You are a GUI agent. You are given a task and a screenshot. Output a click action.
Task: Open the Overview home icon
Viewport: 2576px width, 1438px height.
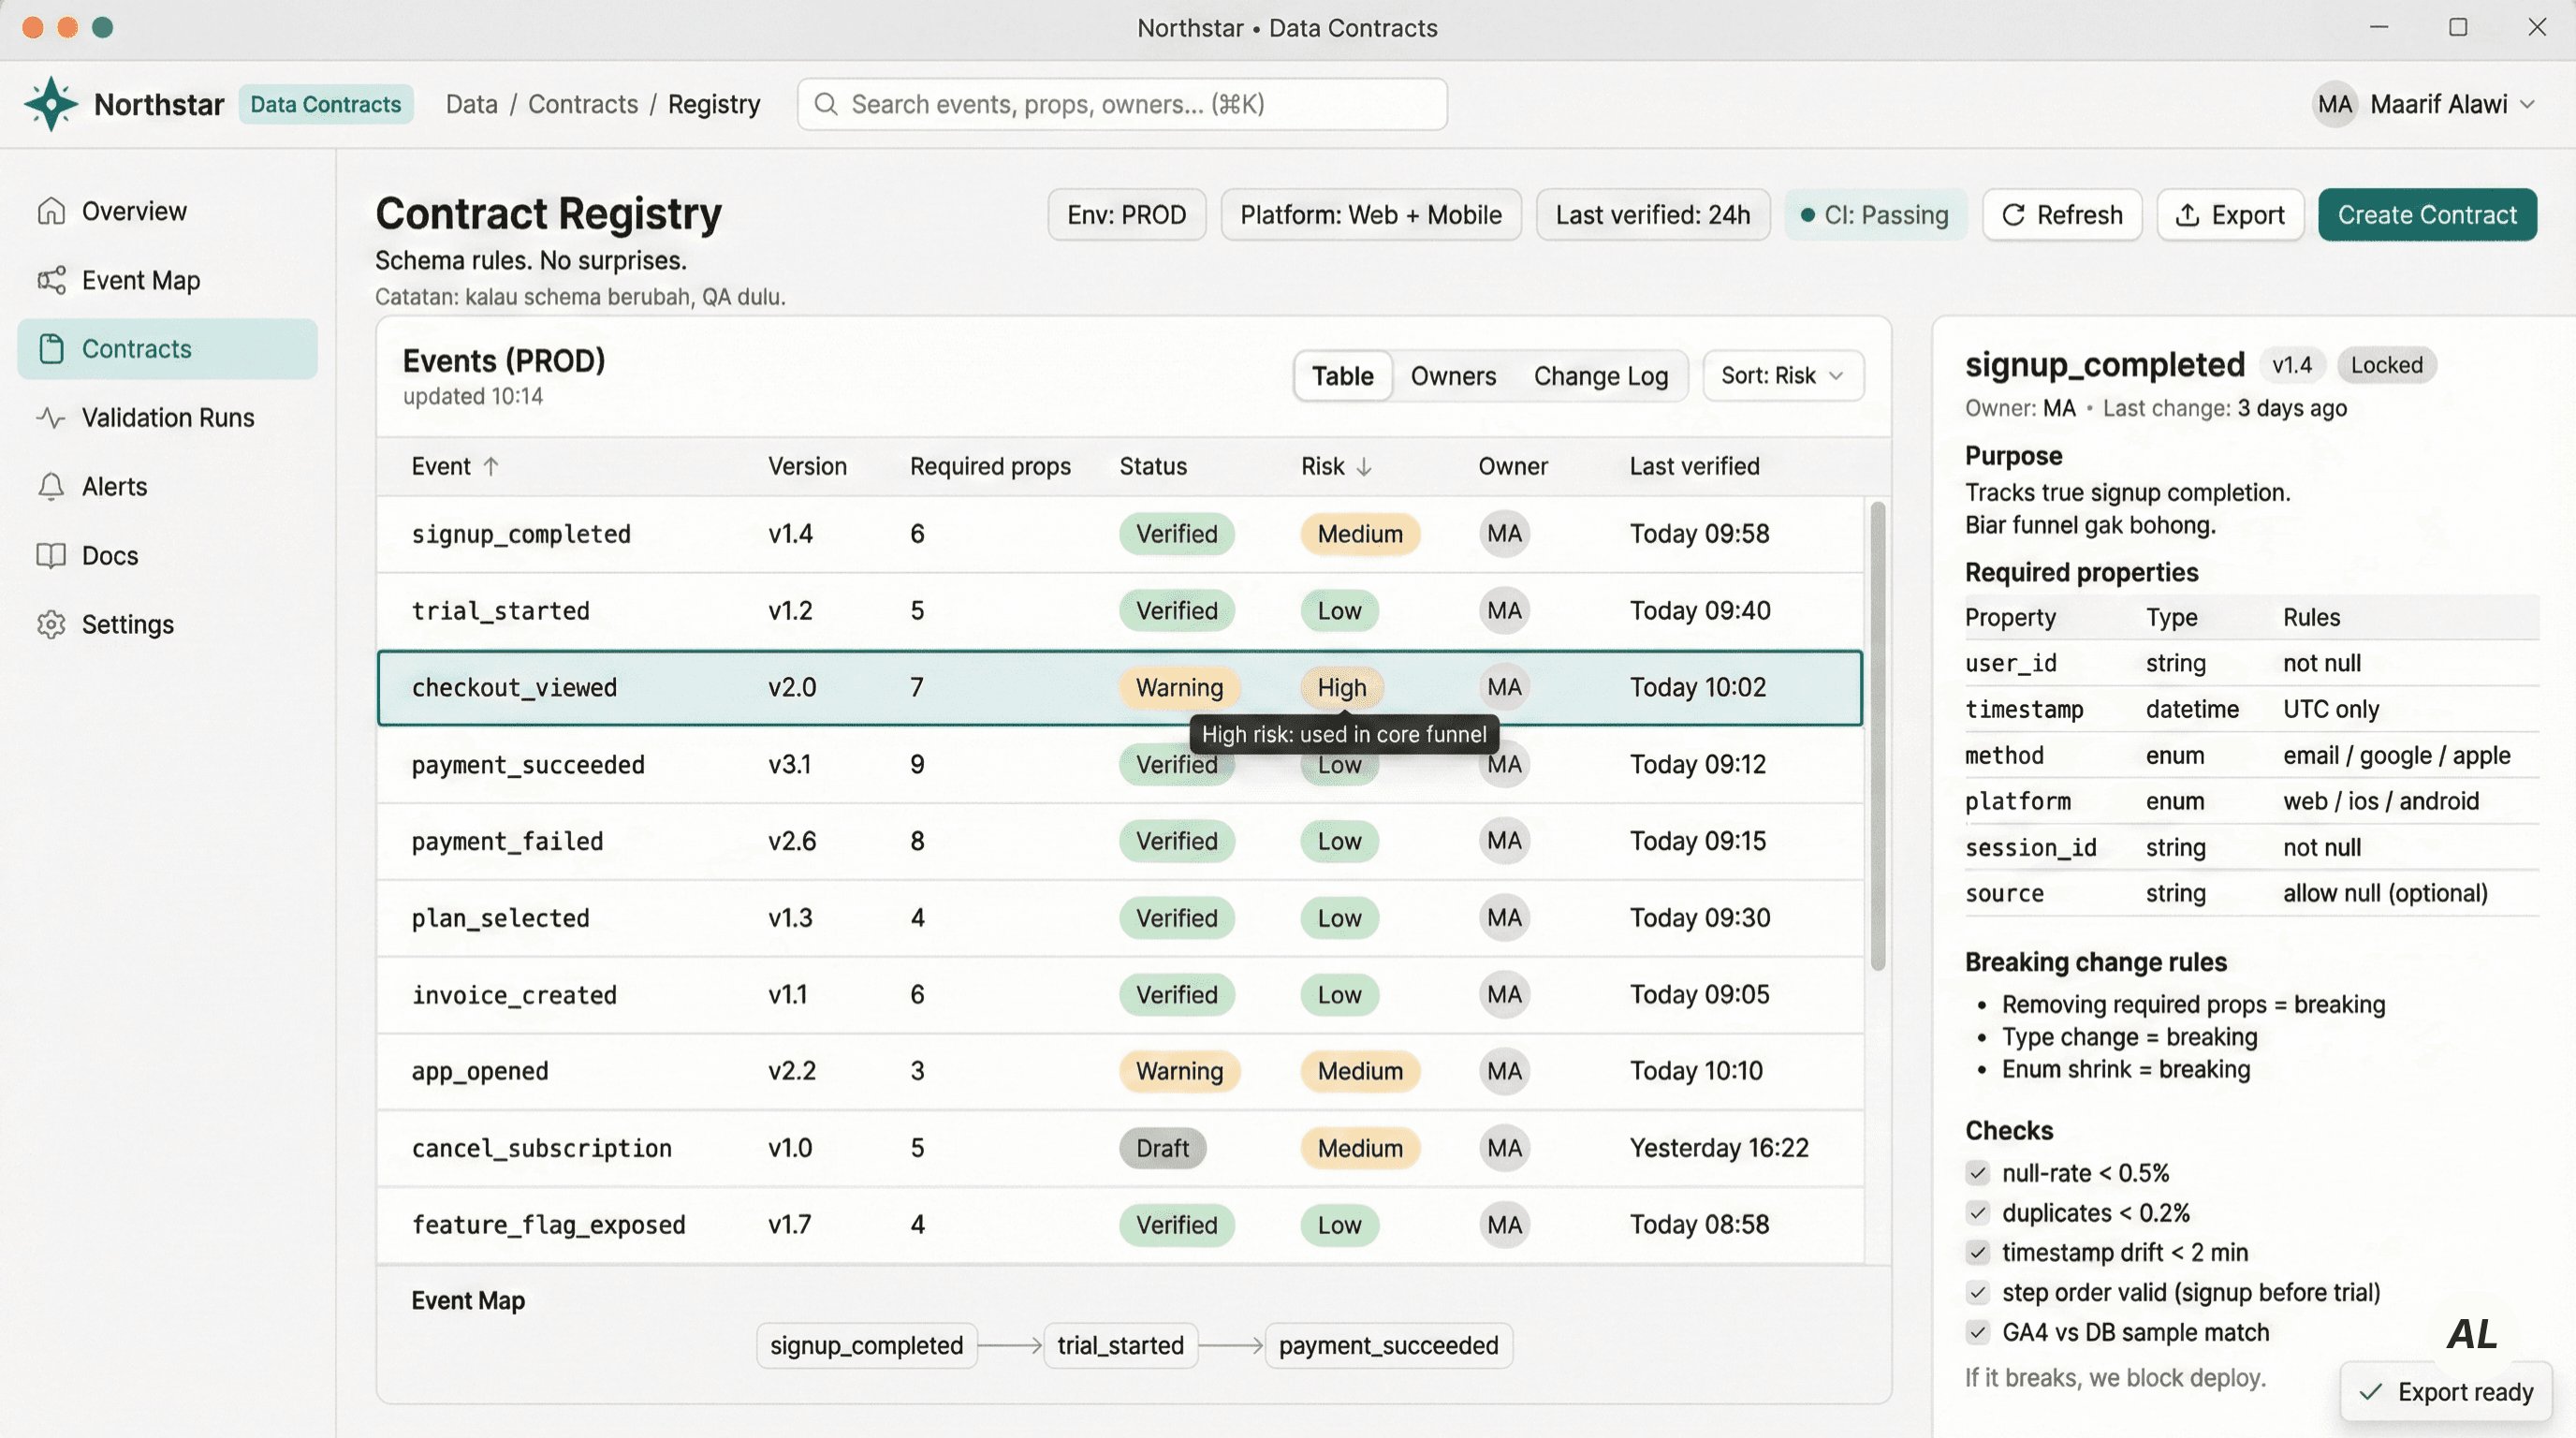(51, 211)
